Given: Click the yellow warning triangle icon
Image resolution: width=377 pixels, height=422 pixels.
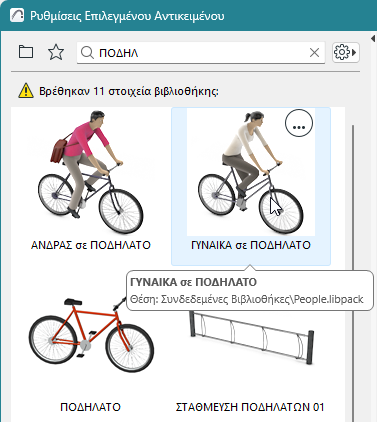Looking at the screenshot, I should point(26,91).
